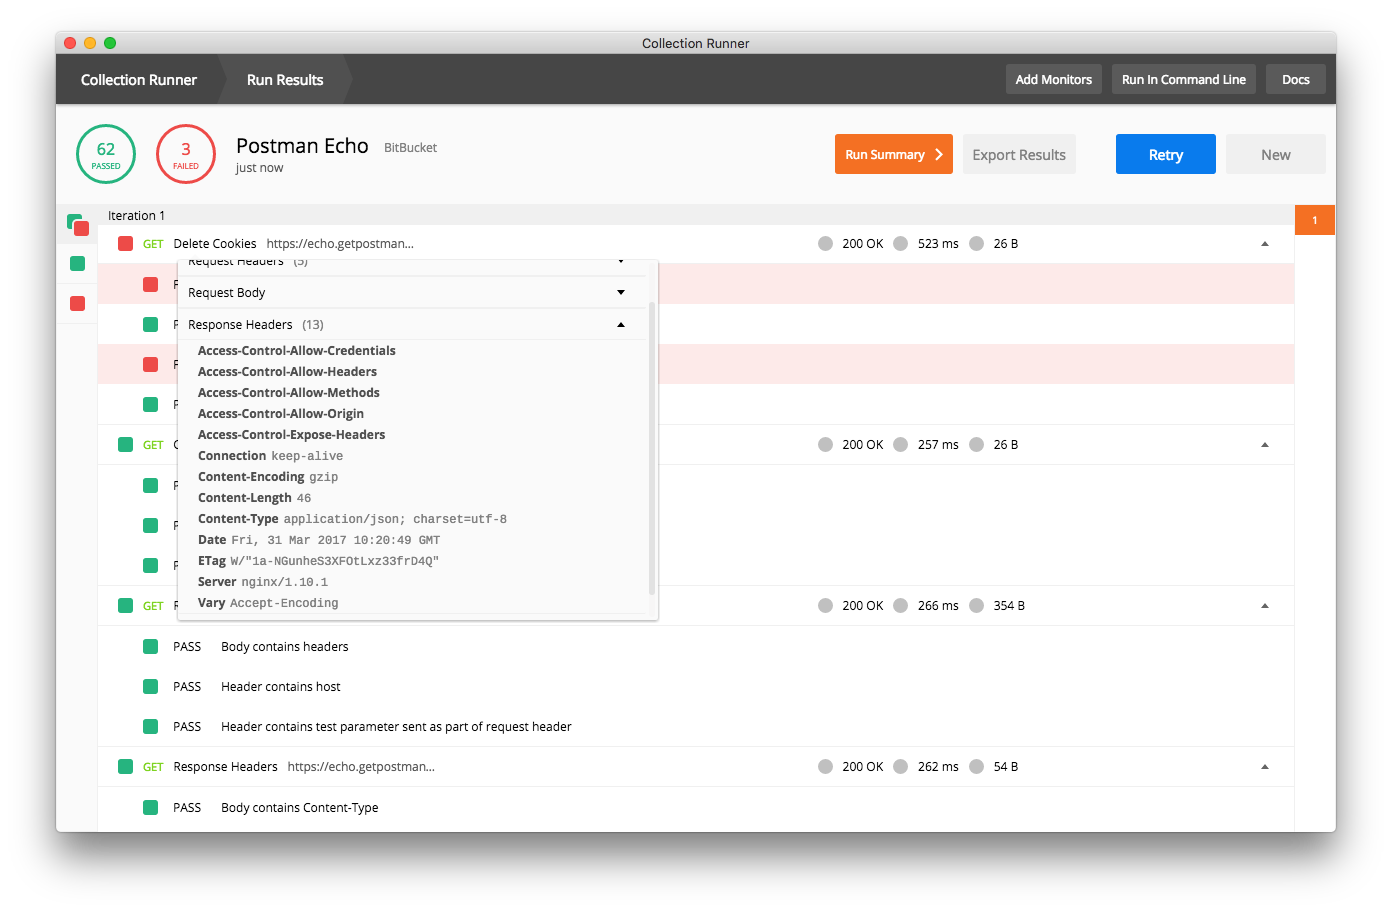The image size is (1392, 912).
Task: Collapse the Delete Cookies request row
Action: (1265, 244)
